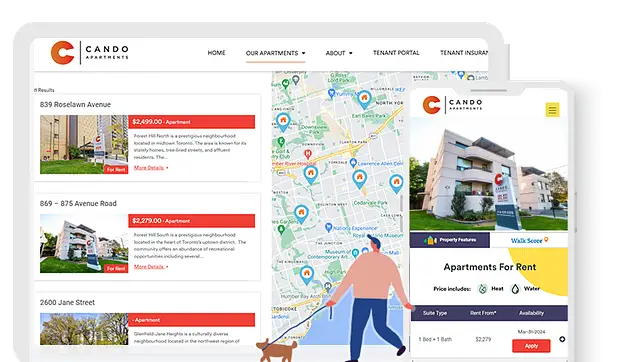The height and width of the screenshot is (362, 638).
Task: Click the Suite Type column header
Action: (435, 313)
